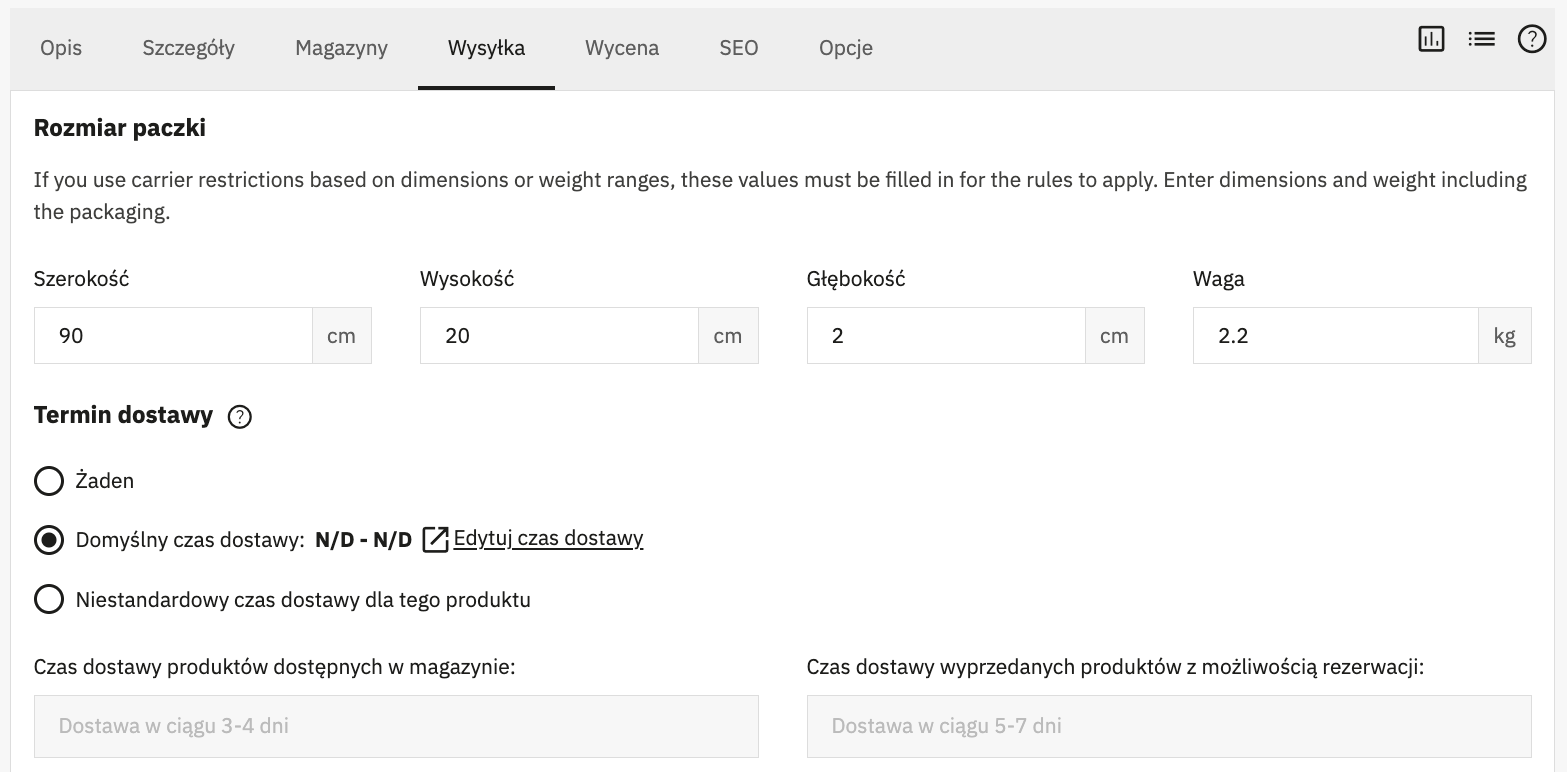Click the in-stock delivery time field
Viewport: 1567px width, 772px height.
point(396,726)
